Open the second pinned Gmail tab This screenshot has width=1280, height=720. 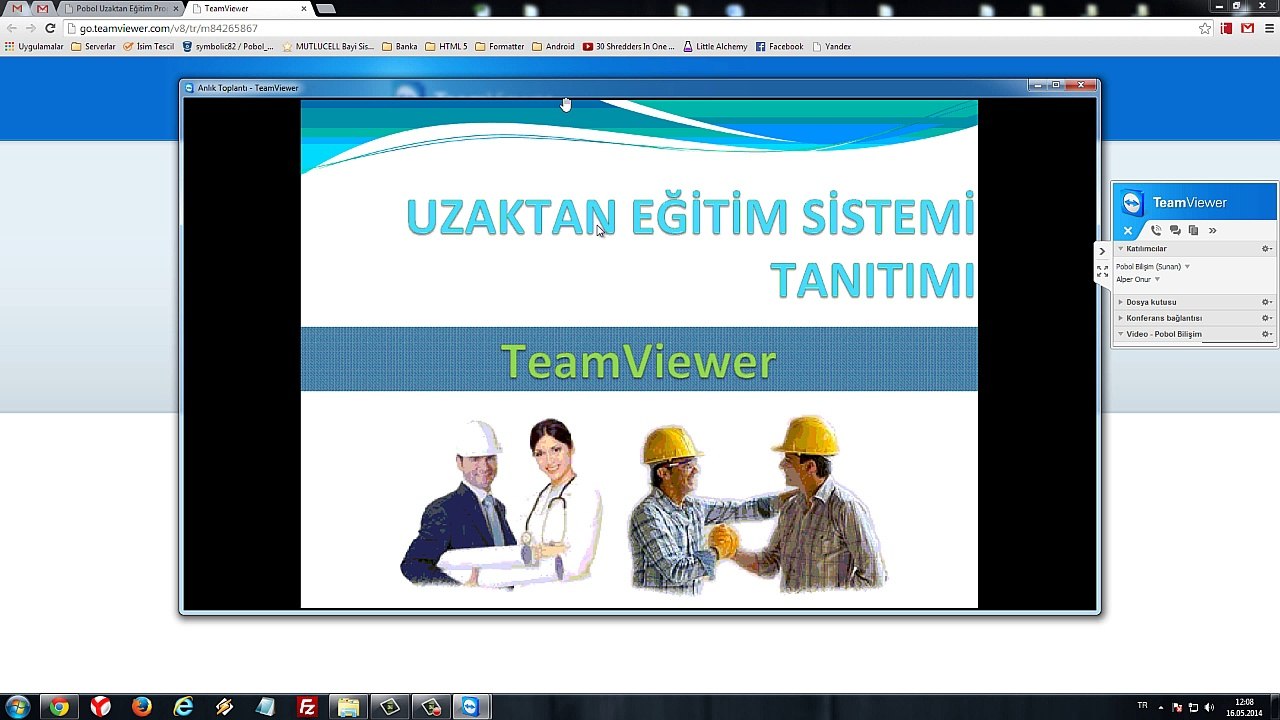(x=42, y=8)
